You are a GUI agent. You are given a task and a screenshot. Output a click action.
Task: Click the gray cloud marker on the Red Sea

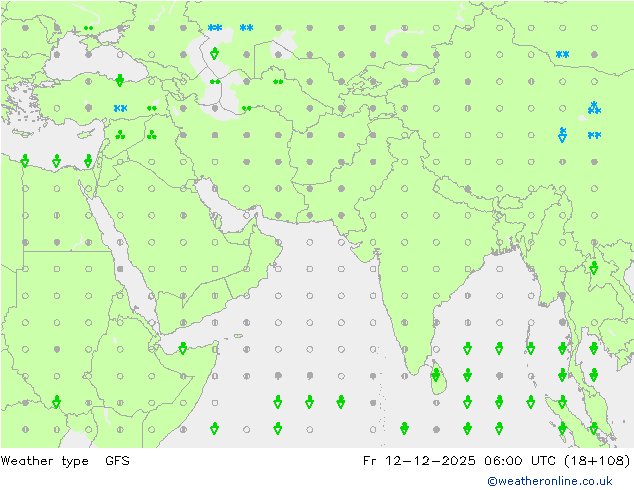pos(120,269)
